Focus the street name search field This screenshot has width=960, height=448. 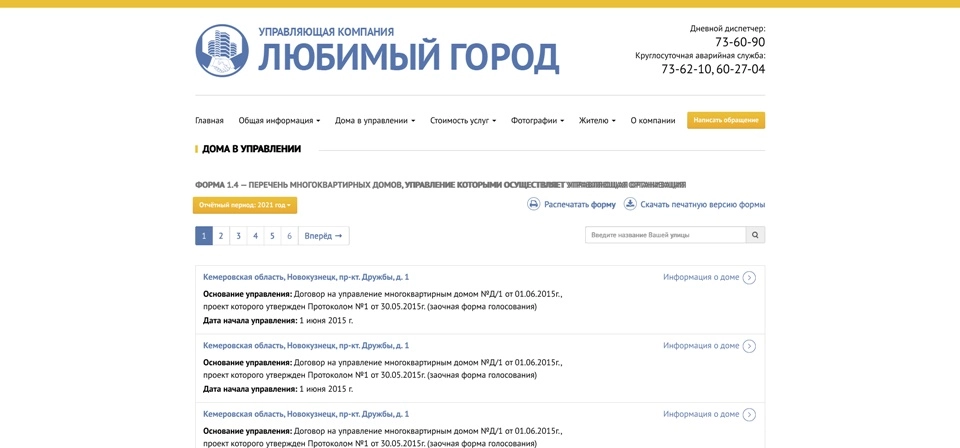click(665, 235)
